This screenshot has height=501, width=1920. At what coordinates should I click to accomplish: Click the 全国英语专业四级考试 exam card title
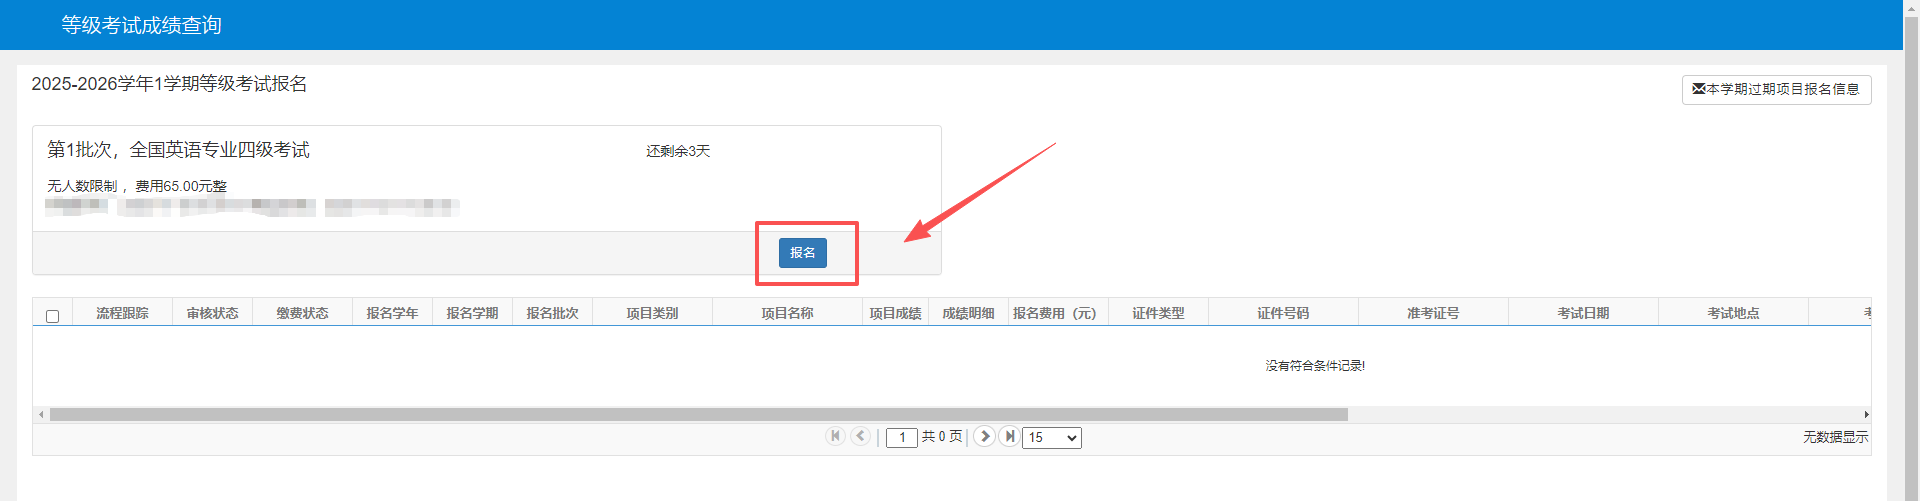tap(178, 150)
